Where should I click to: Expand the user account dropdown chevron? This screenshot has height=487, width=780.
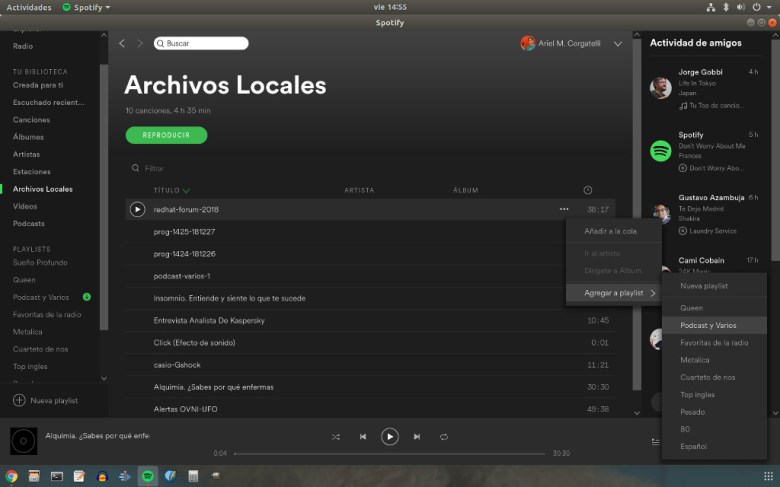pos(618,44)
